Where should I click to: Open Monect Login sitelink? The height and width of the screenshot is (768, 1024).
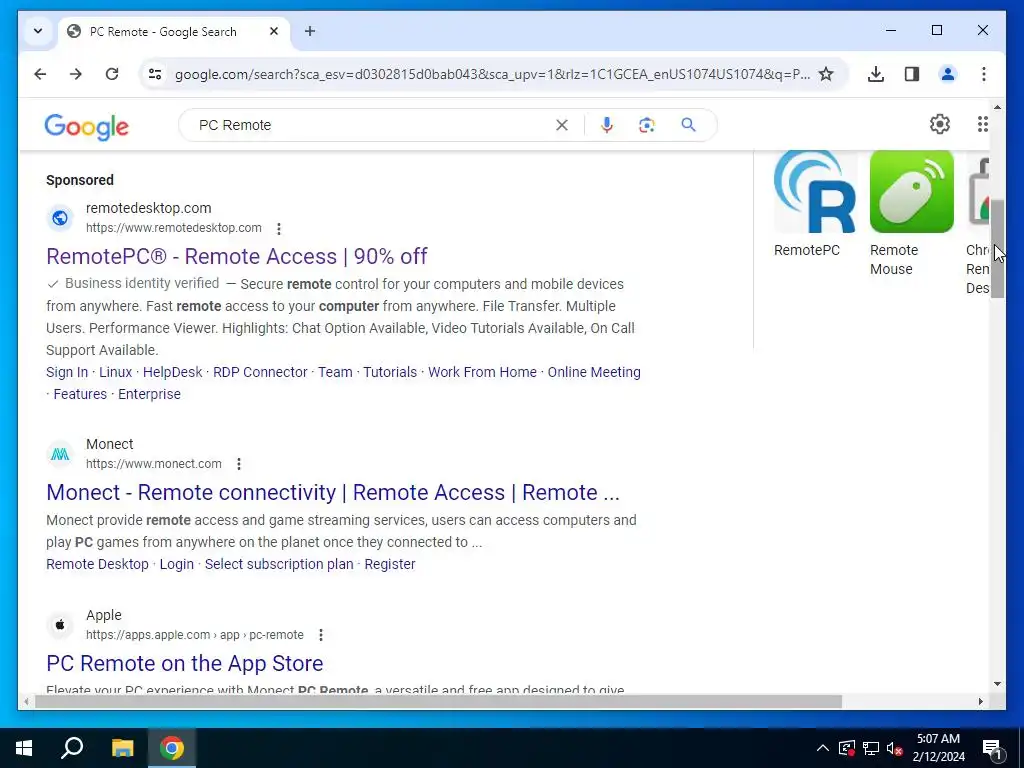pyautogui.click(x=176, y=564)
